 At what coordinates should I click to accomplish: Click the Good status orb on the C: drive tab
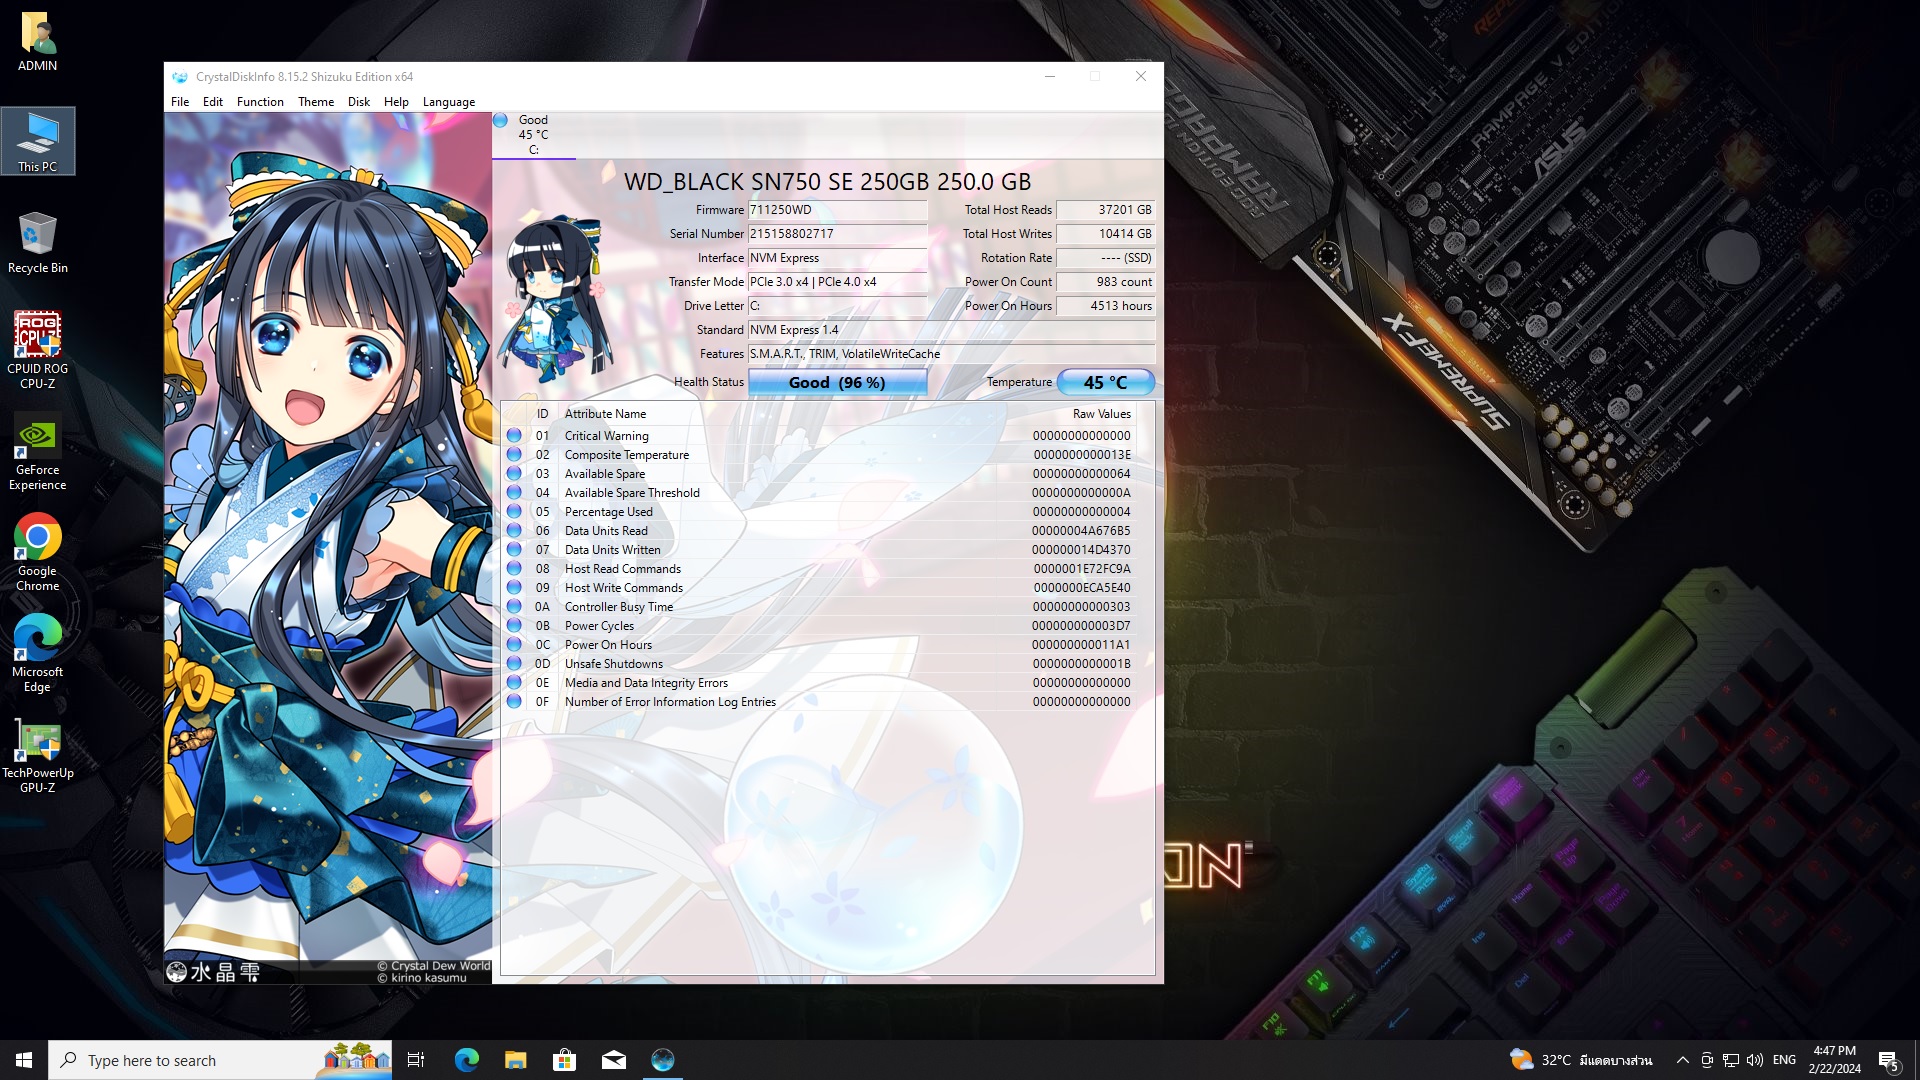tap(501, 120)
